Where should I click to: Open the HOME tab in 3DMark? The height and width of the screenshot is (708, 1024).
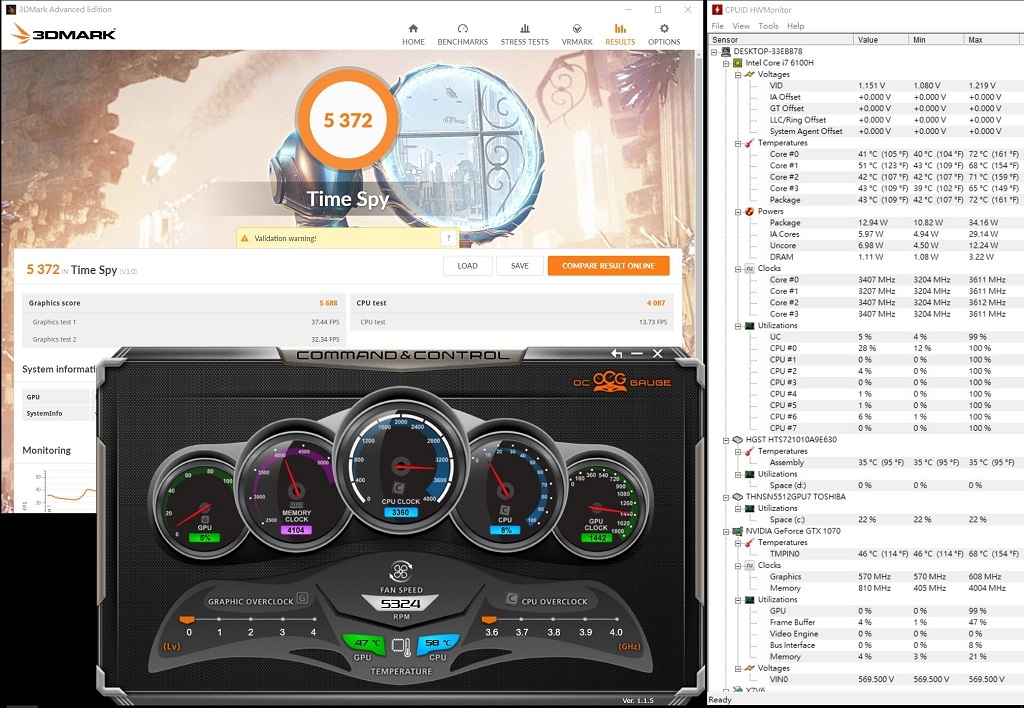tap(413, 35)
